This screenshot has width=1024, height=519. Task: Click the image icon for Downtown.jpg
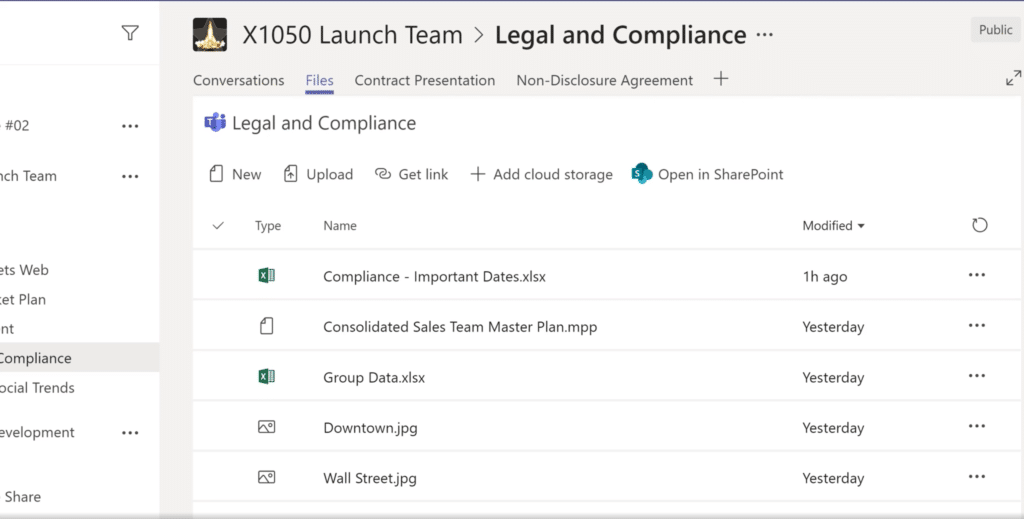tap(266, 427)
